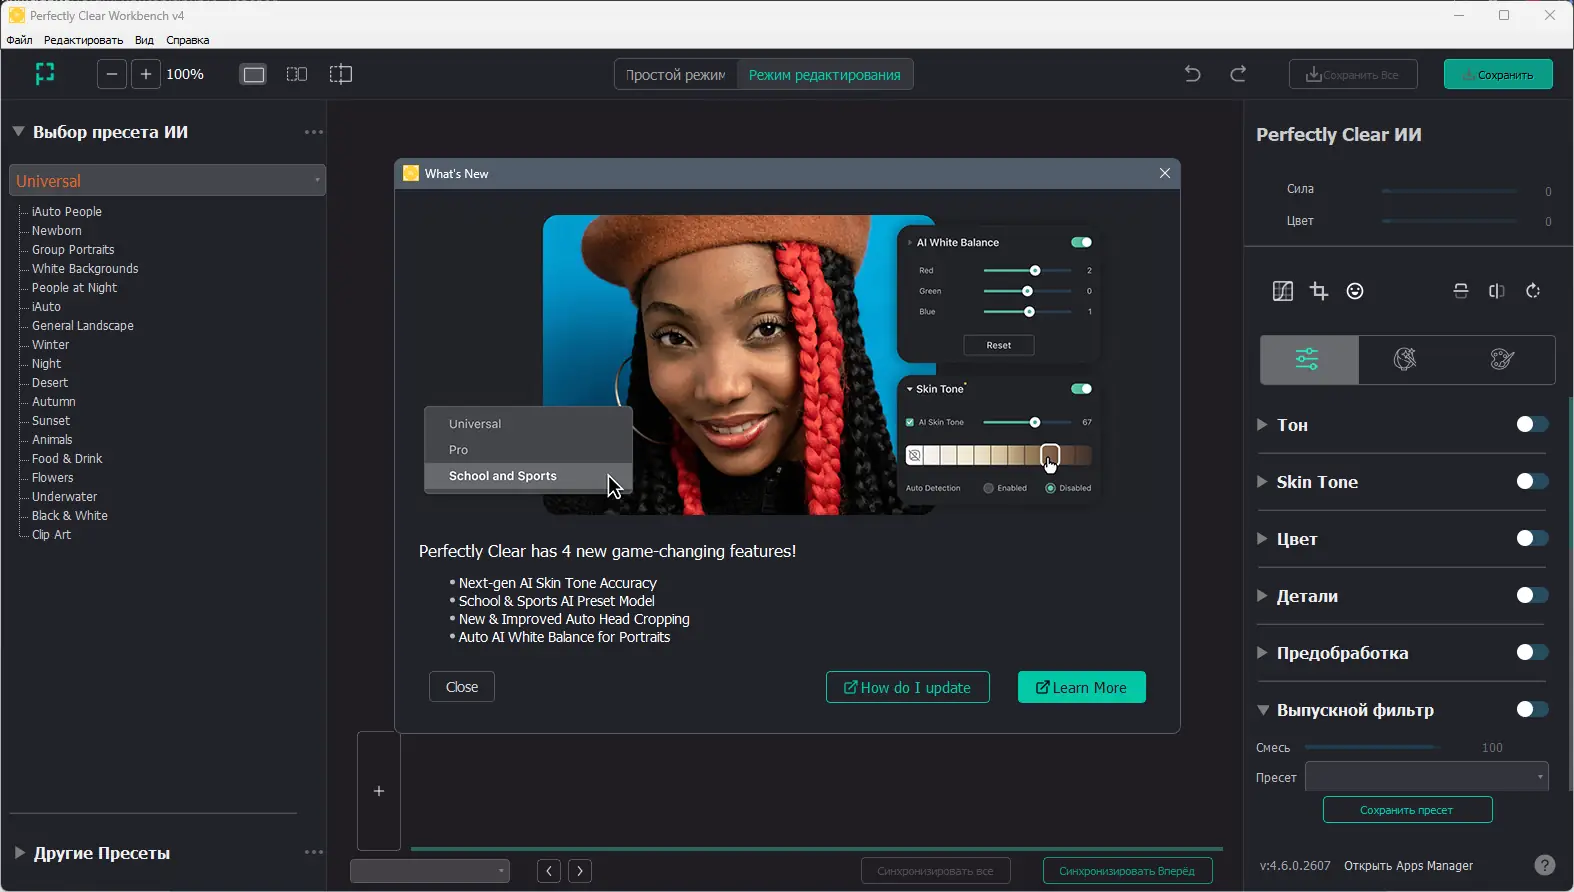Expand the Детали section
Image resolution: width=1574 pixels, height=892 pixels.
tap(1262, 596)
